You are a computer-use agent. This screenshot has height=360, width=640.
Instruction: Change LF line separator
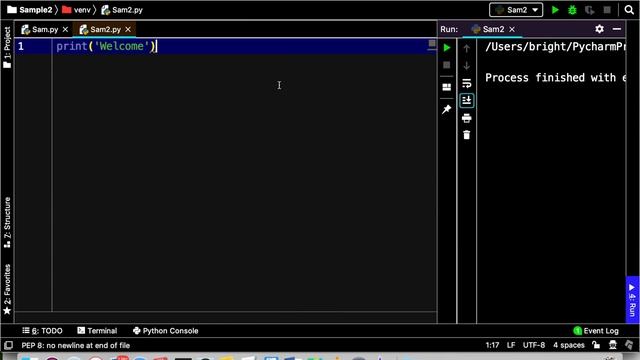[x=511, y=345]
